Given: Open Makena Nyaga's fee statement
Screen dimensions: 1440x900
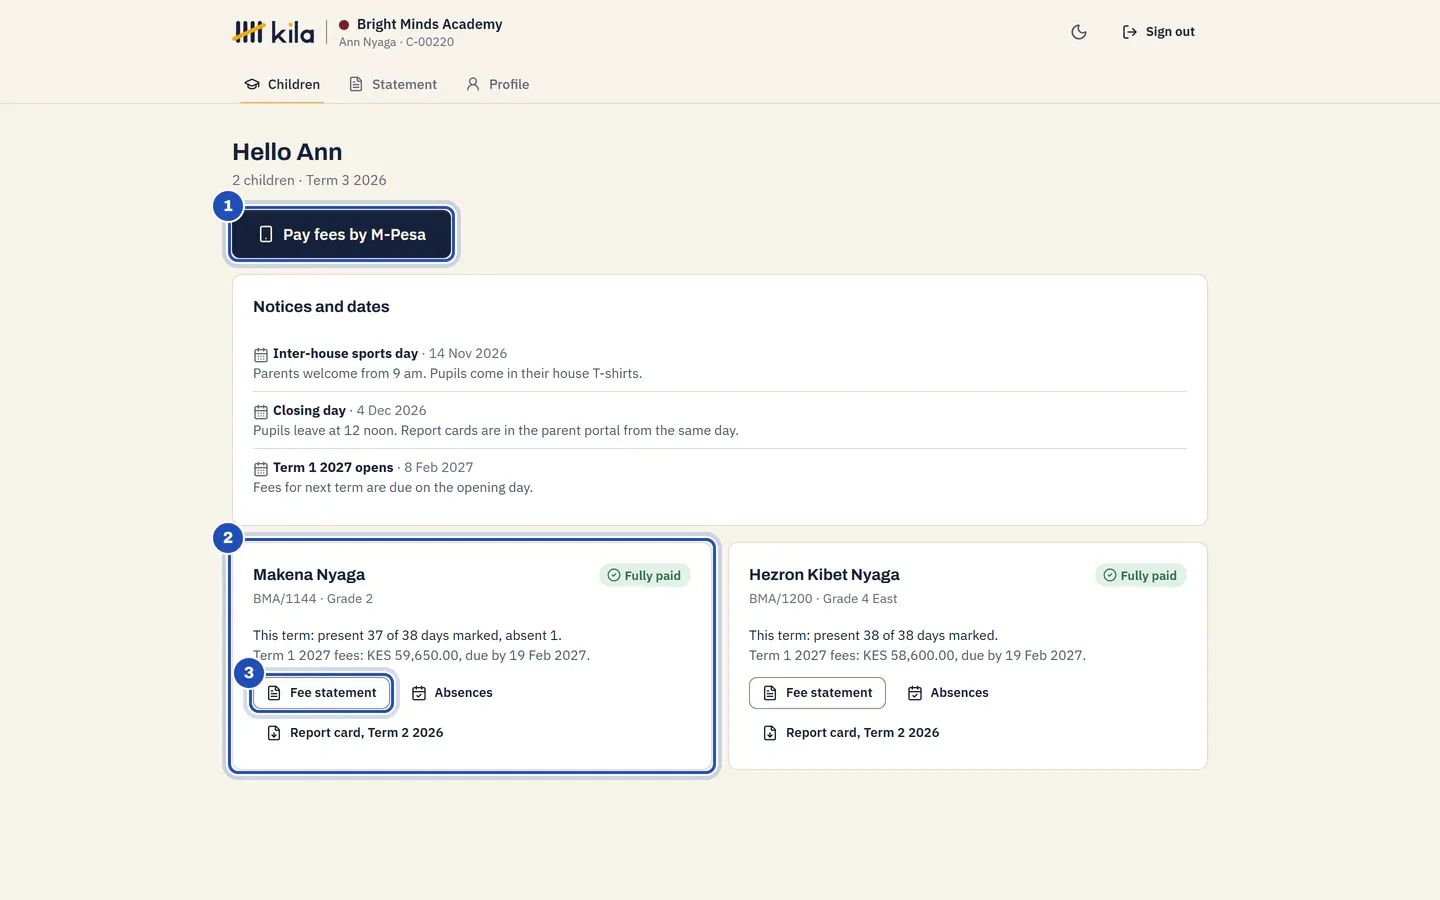Looking at the screenshot, I should [321, 693].
